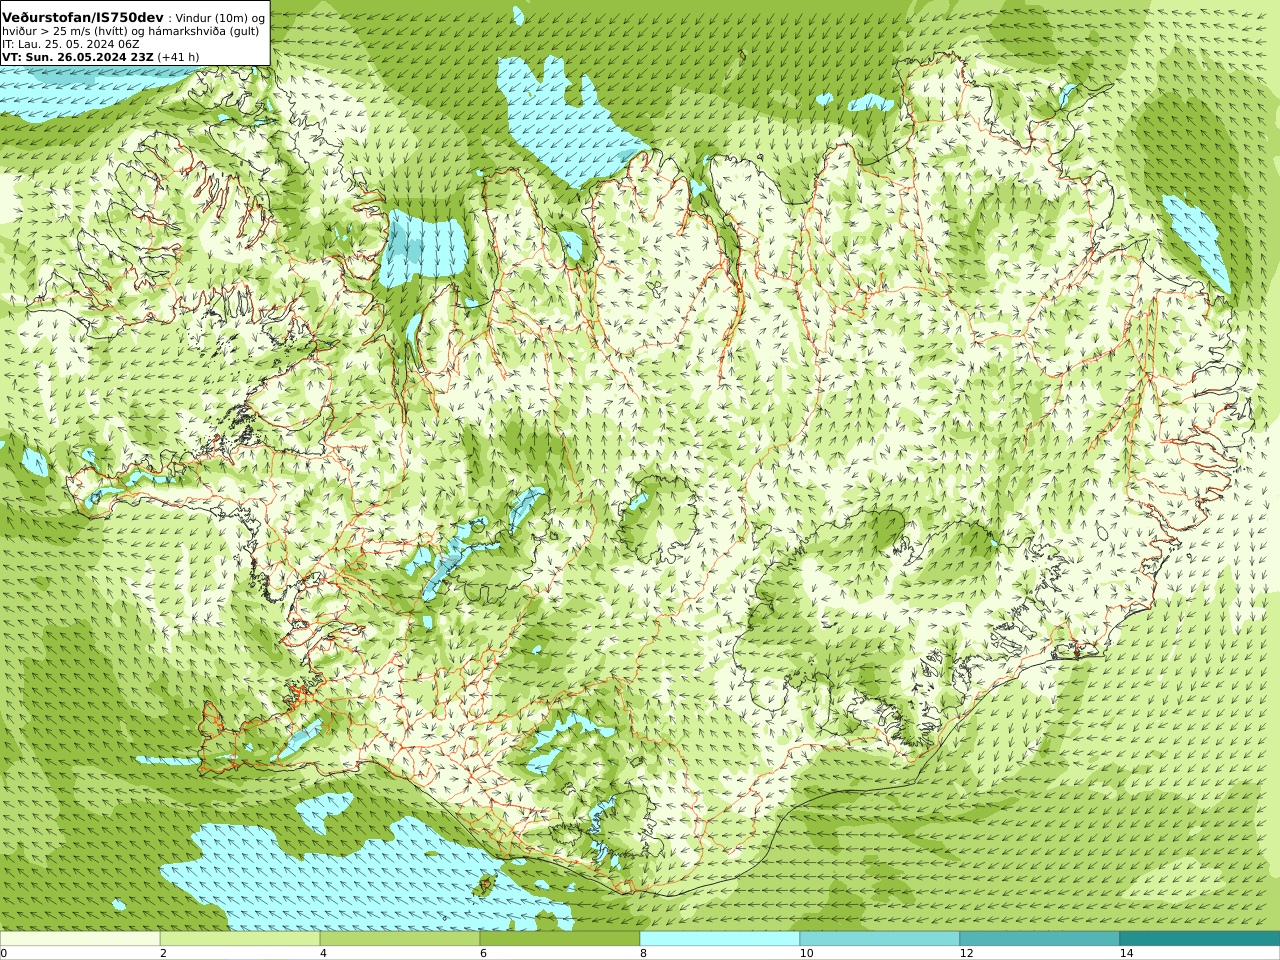Click the Veðurstofan/IS750dev title text
Viewport: 1280px width, 960px height.
pyautogui.click(x=82, y=18)
